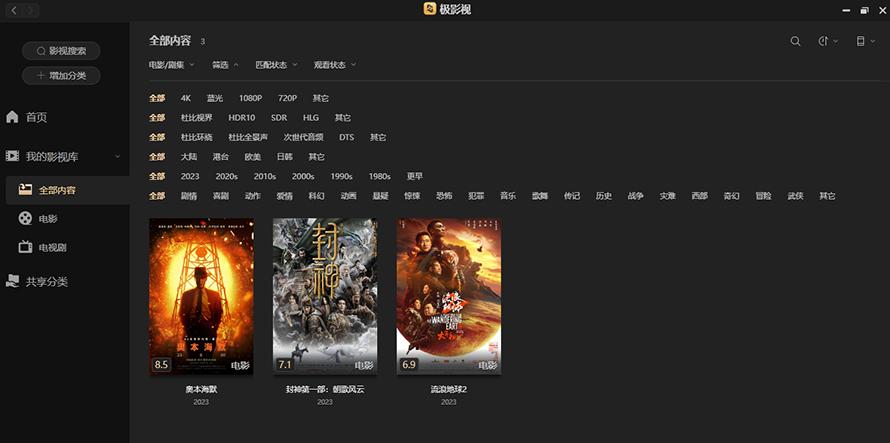
Task: Filter genre by 悬疑
Action: (380, 196)
